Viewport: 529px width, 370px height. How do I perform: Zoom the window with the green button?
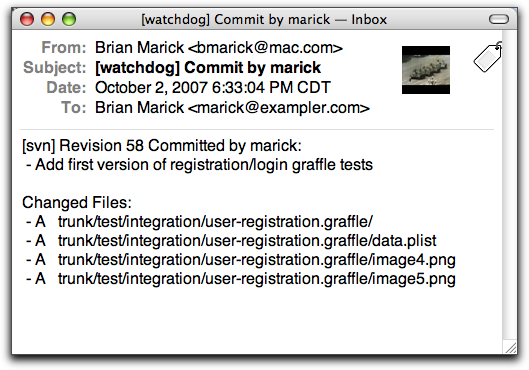69,19
